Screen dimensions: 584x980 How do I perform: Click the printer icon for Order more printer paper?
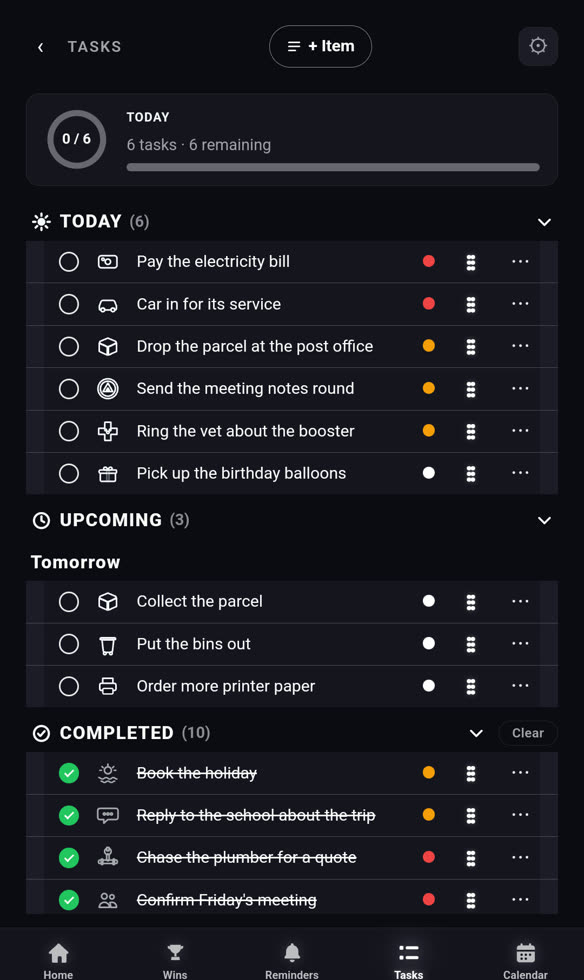(108, 686)
